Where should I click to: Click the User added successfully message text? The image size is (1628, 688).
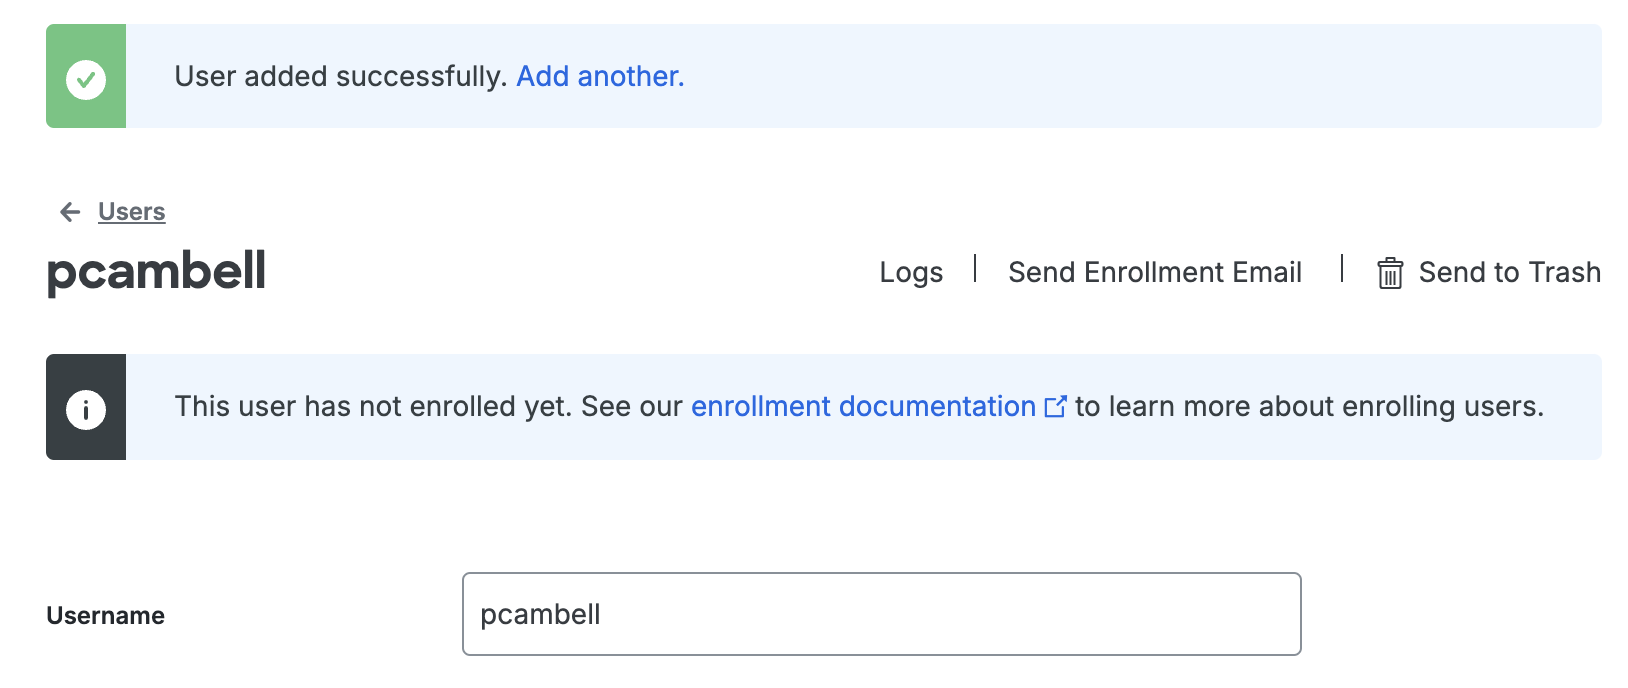click(340, 77)
